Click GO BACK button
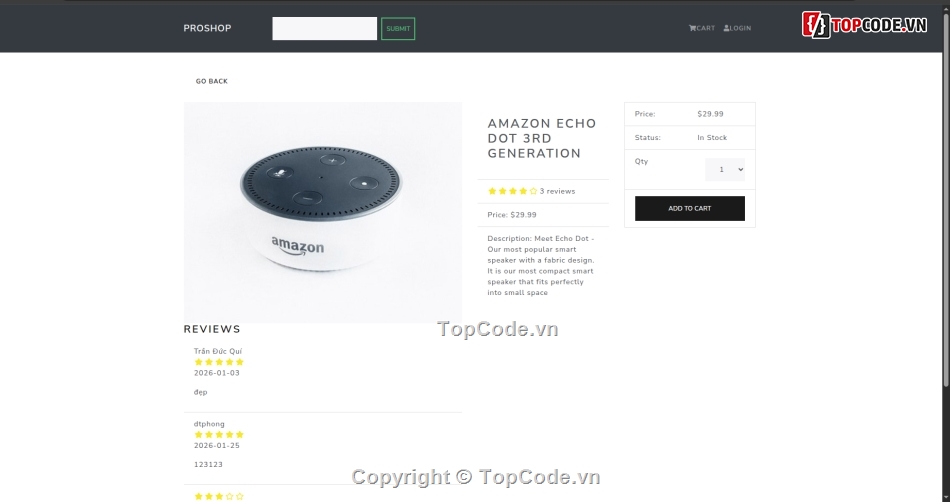This screenshot has width=950, height=502. (x=211, y=81)
